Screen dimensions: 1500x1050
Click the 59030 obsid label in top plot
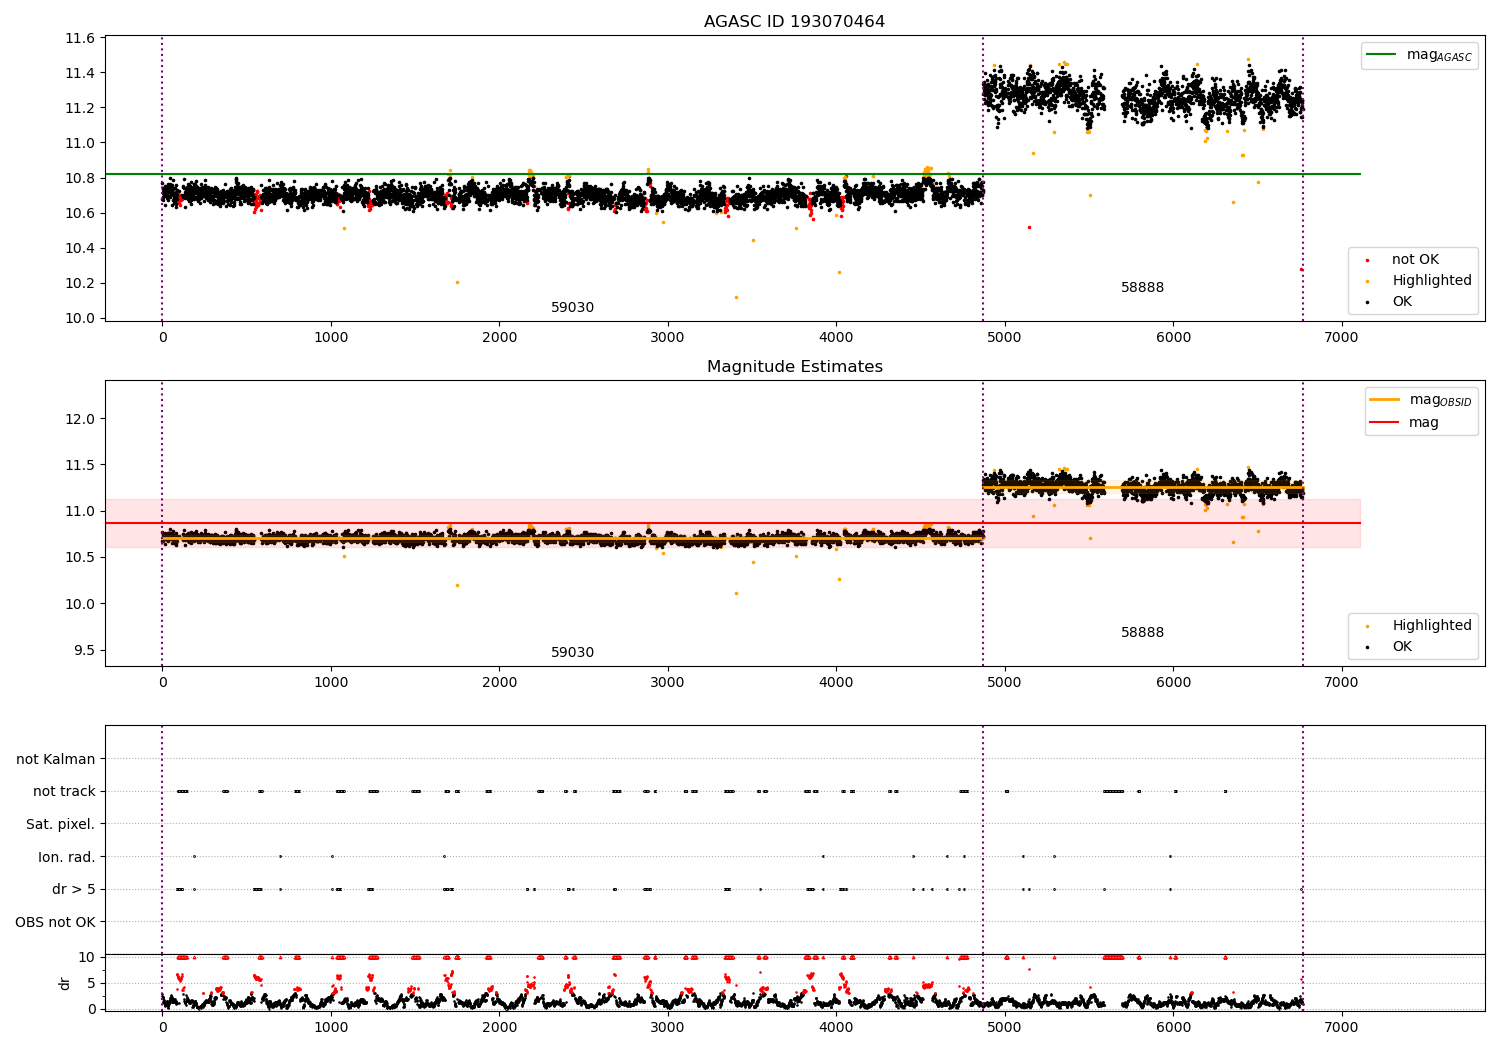pos(572,308)
